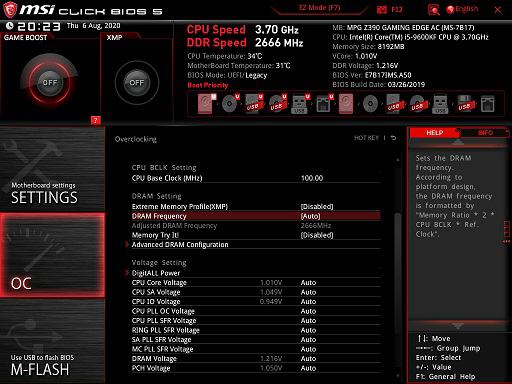Switch to the INFO tab
The width and height of the screenshot is (512, 384).
[485, 133]
